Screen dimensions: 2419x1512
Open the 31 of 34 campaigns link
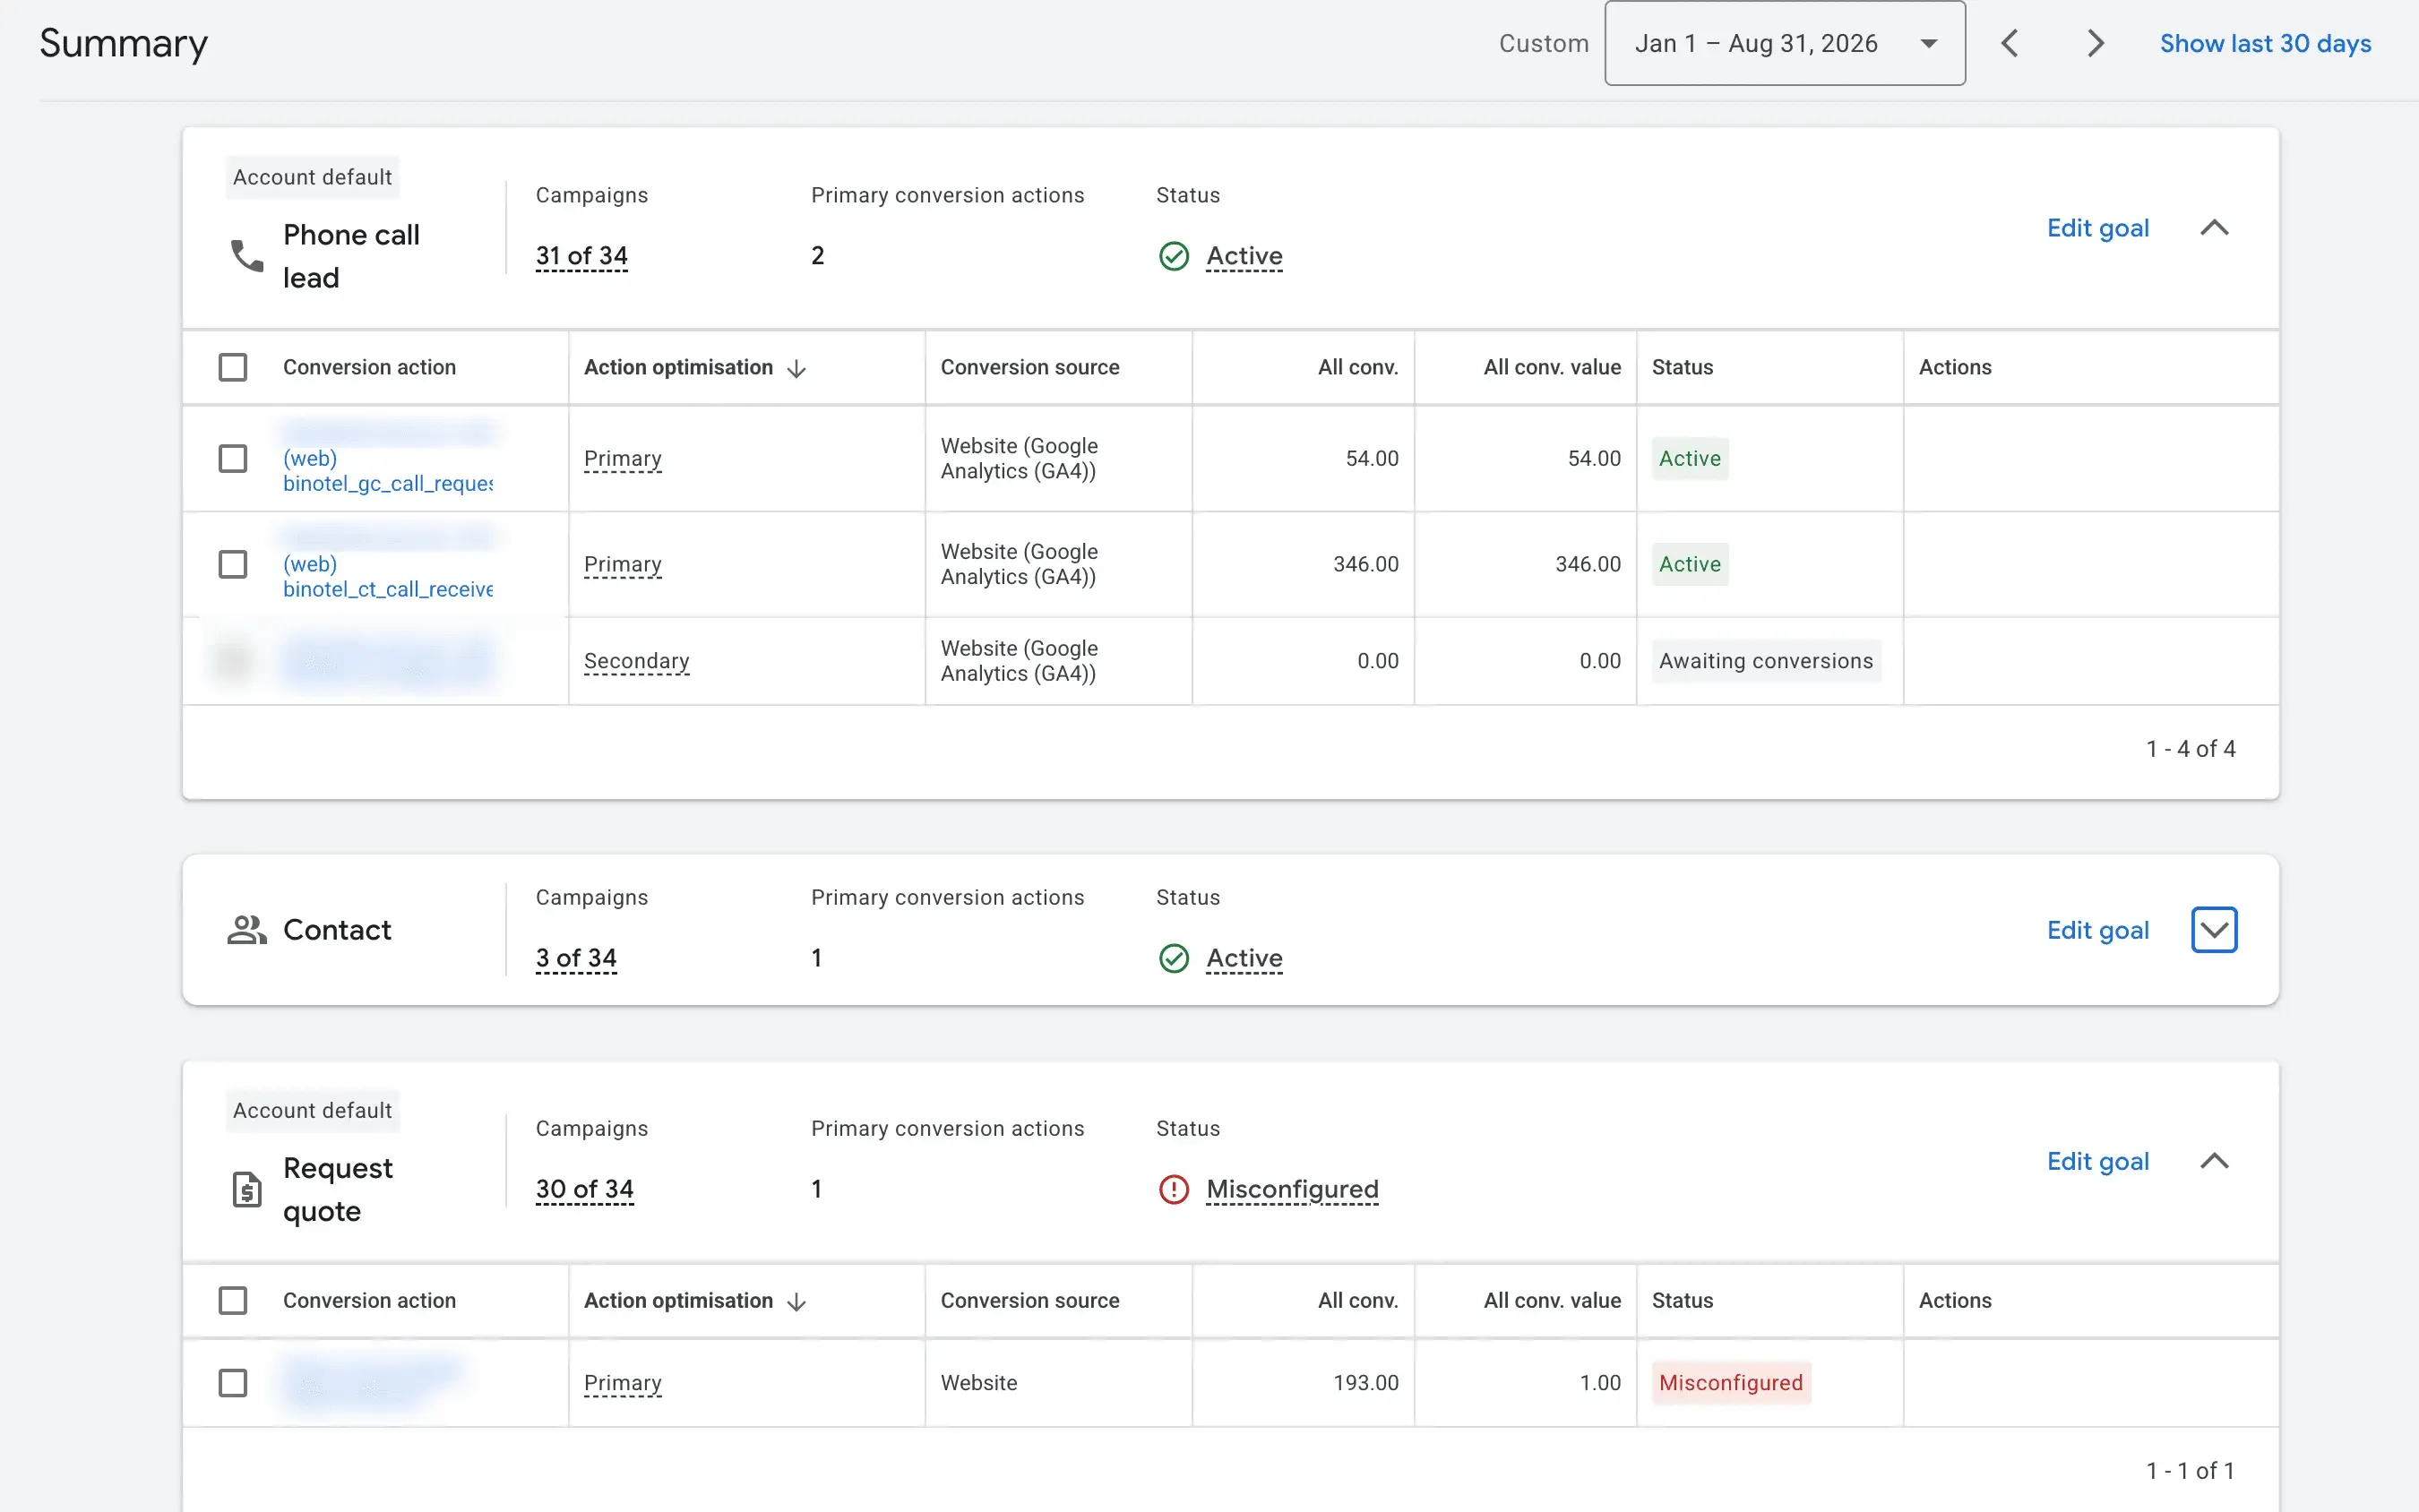581,256
